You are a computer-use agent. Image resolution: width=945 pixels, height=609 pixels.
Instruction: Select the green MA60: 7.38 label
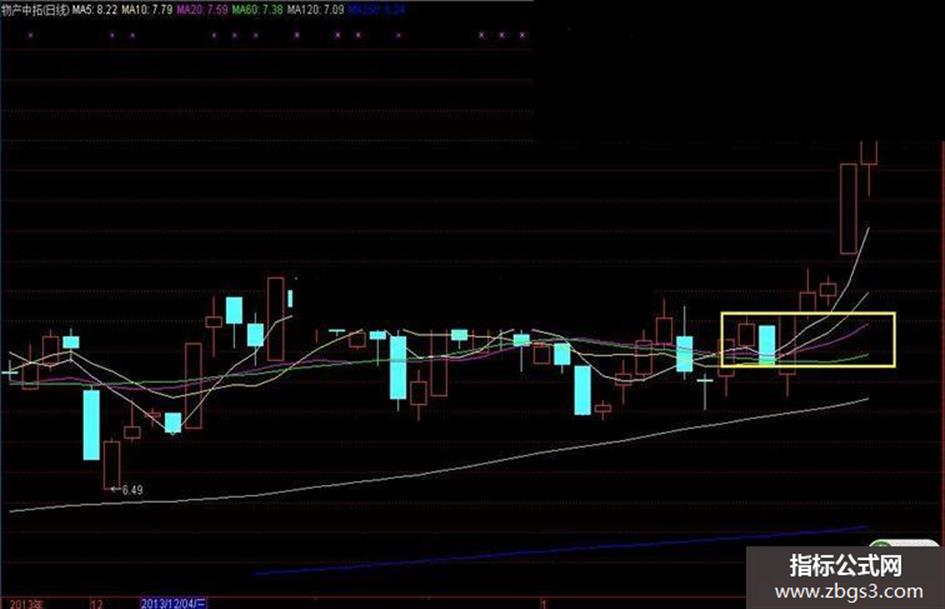pos(257,10)
